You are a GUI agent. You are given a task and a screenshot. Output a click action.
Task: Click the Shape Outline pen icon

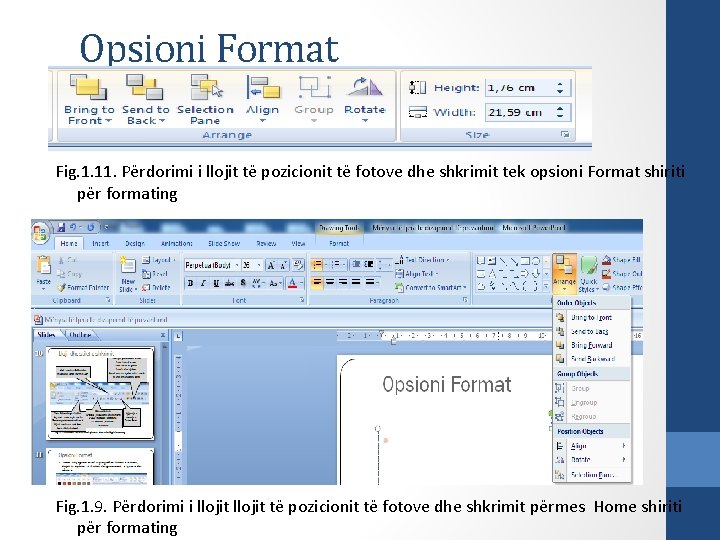pos(606,274)
